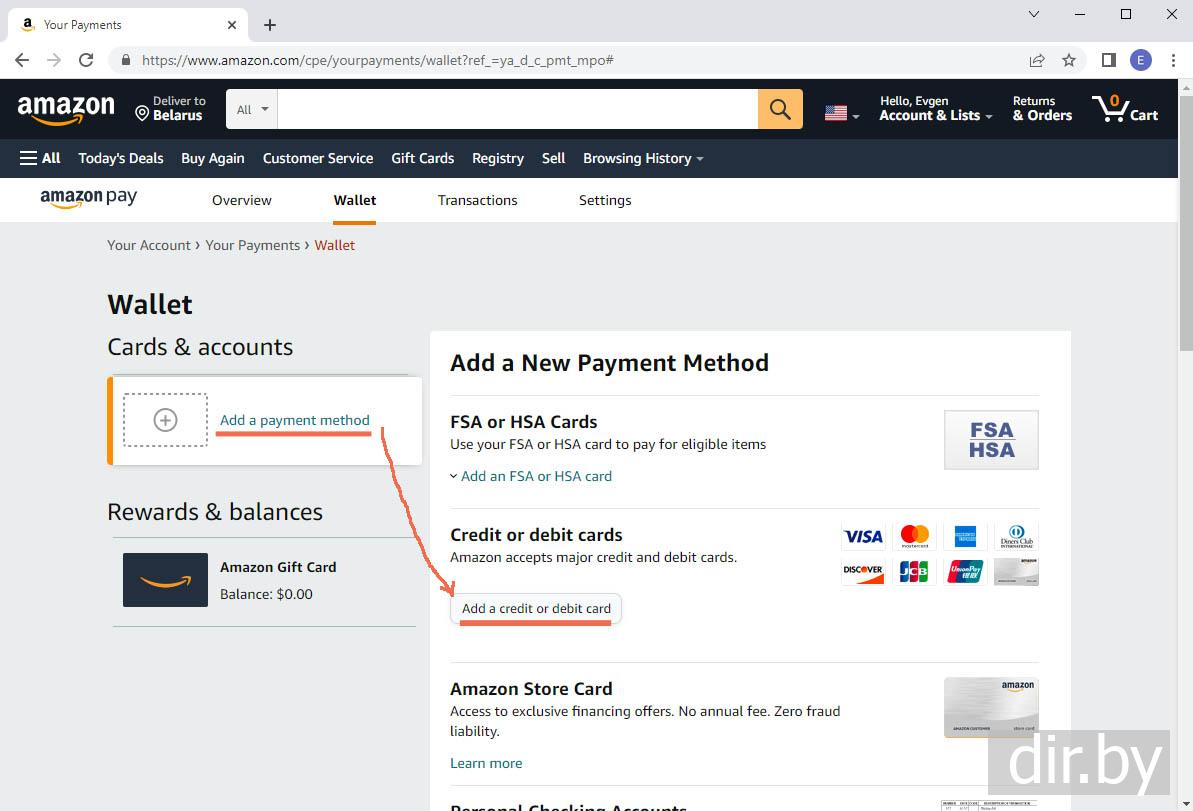Click the browser address bar URL
This screenshot has width=1193, height=811.
tap(377, 60)
